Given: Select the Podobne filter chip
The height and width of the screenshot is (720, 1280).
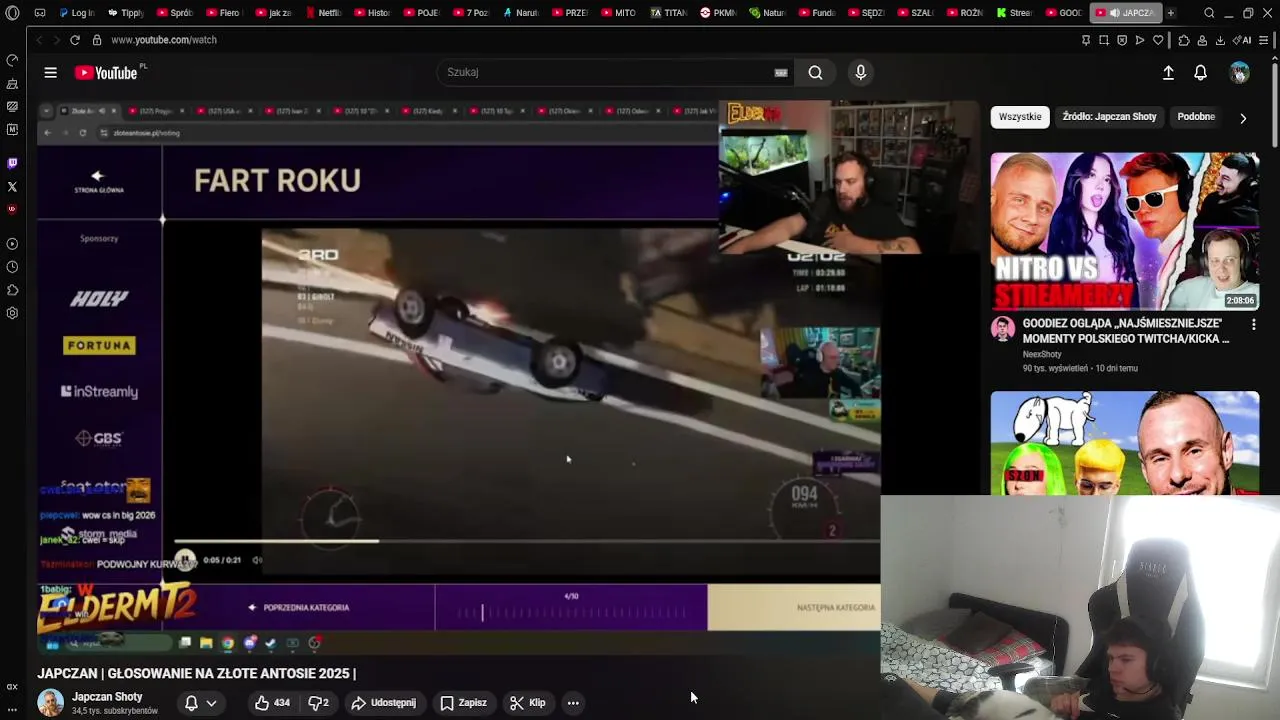Looking at the screenshot, I should tap(1196, 117).
